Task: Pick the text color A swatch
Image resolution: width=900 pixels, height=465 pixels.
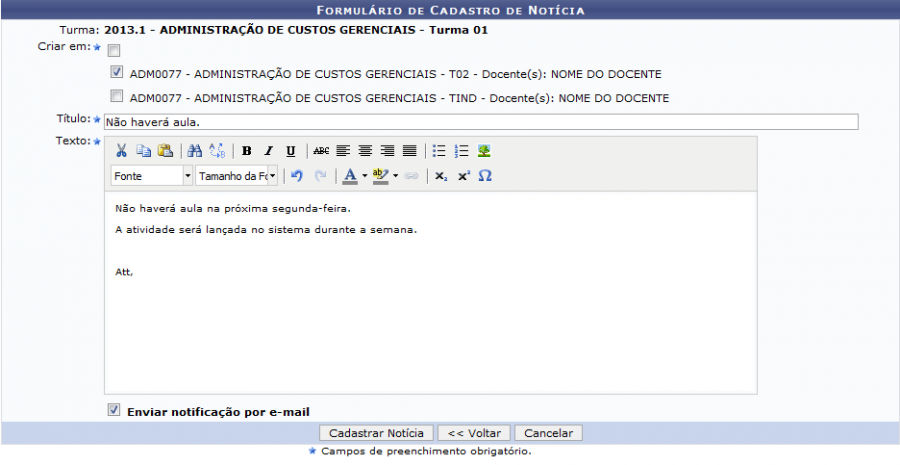Action: click(349, 176)
